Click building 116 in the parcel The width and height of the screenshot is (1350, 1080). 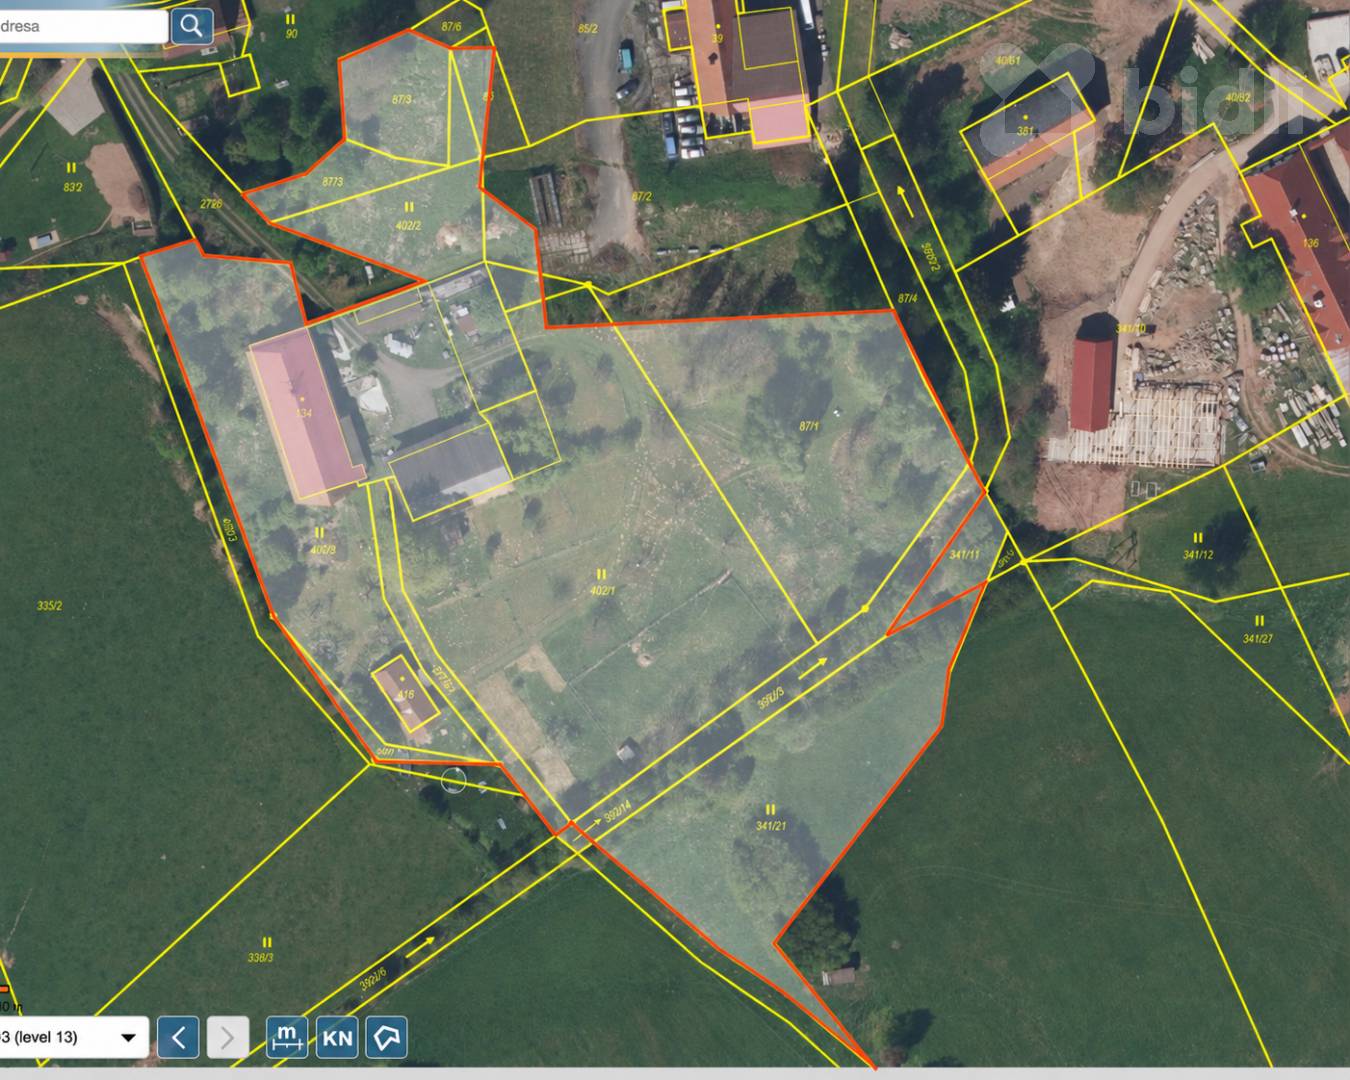click(405, 695)
